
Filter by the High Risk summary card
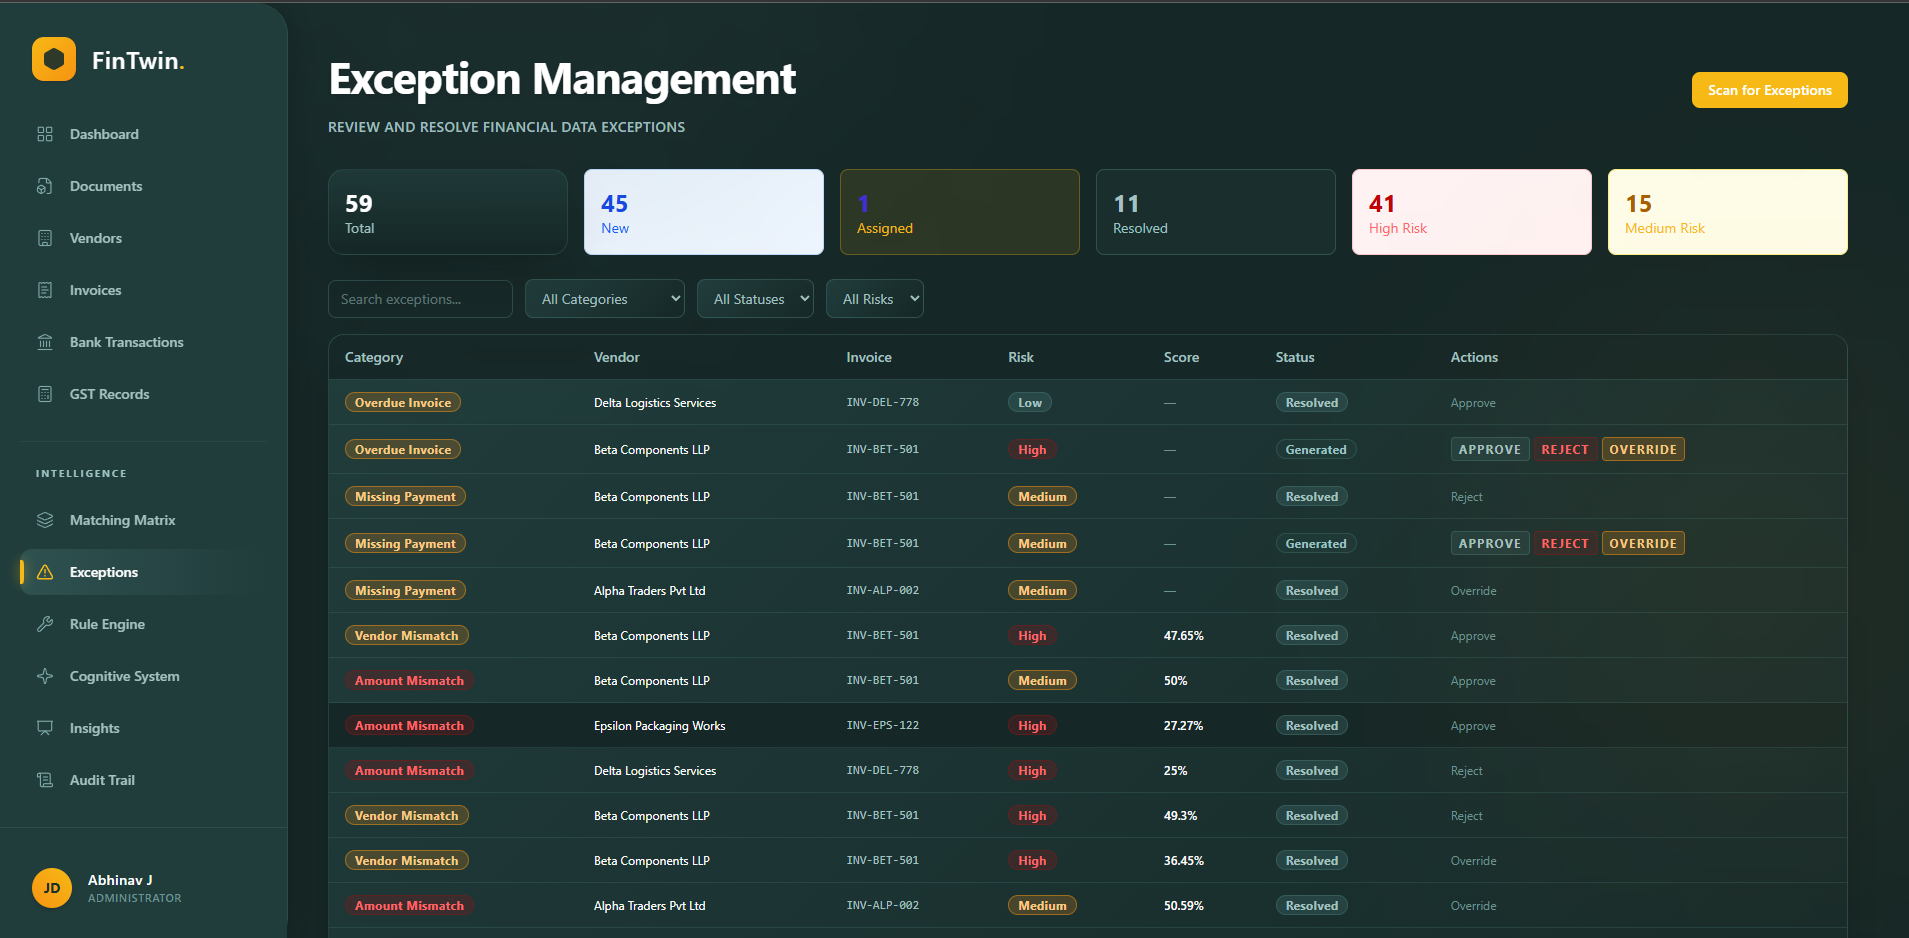point(1471,212)
